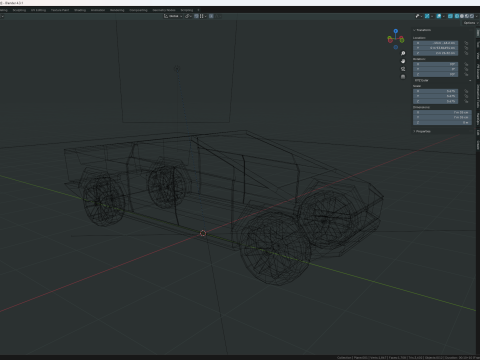The image size is (480, 360).
Task: Open the Geometry Nodes workspace tab
Action: [164, 10]
